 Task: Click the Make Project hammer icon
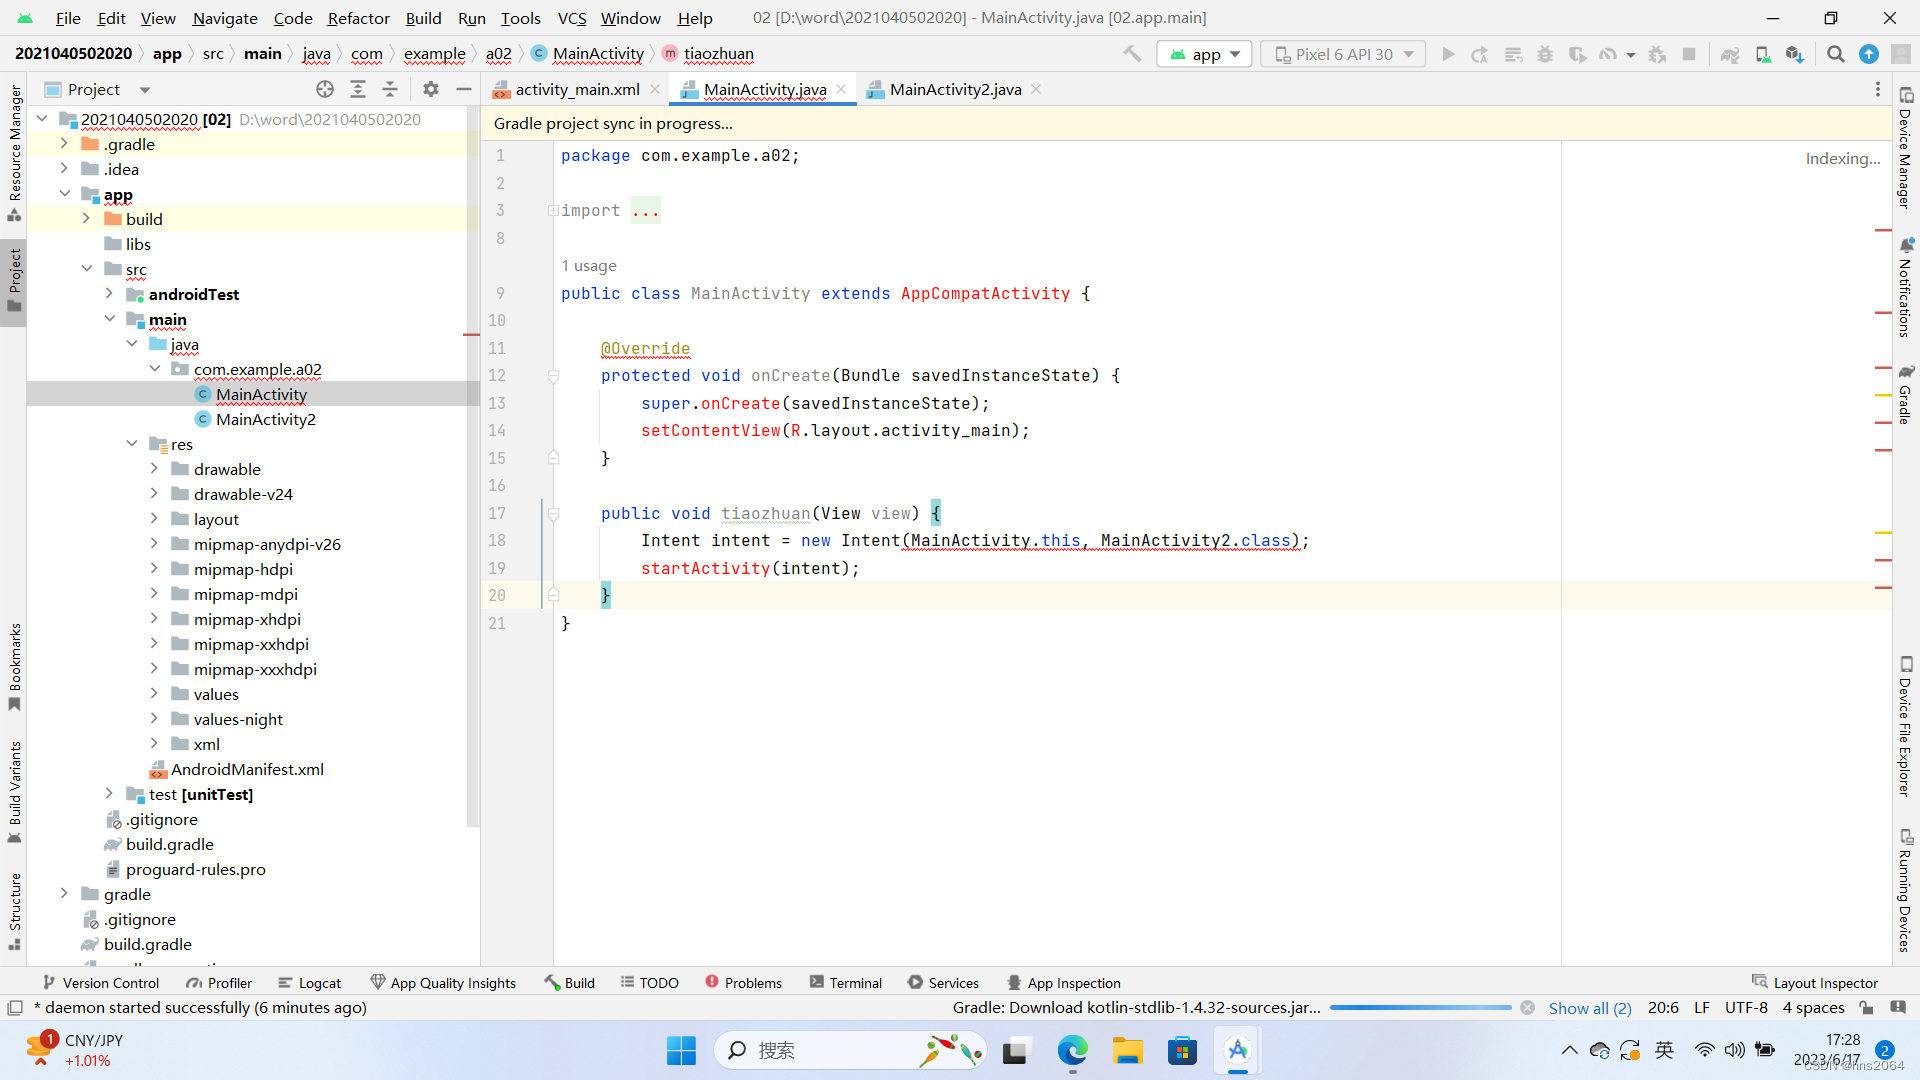pos(1131,54)
